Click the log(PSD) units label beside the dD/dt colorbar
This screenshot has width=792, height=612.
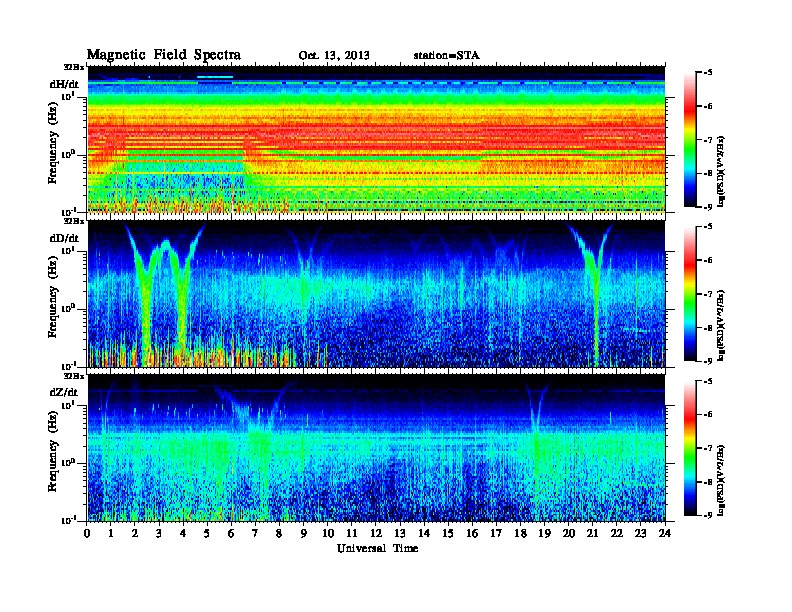(x=722, y=325)
